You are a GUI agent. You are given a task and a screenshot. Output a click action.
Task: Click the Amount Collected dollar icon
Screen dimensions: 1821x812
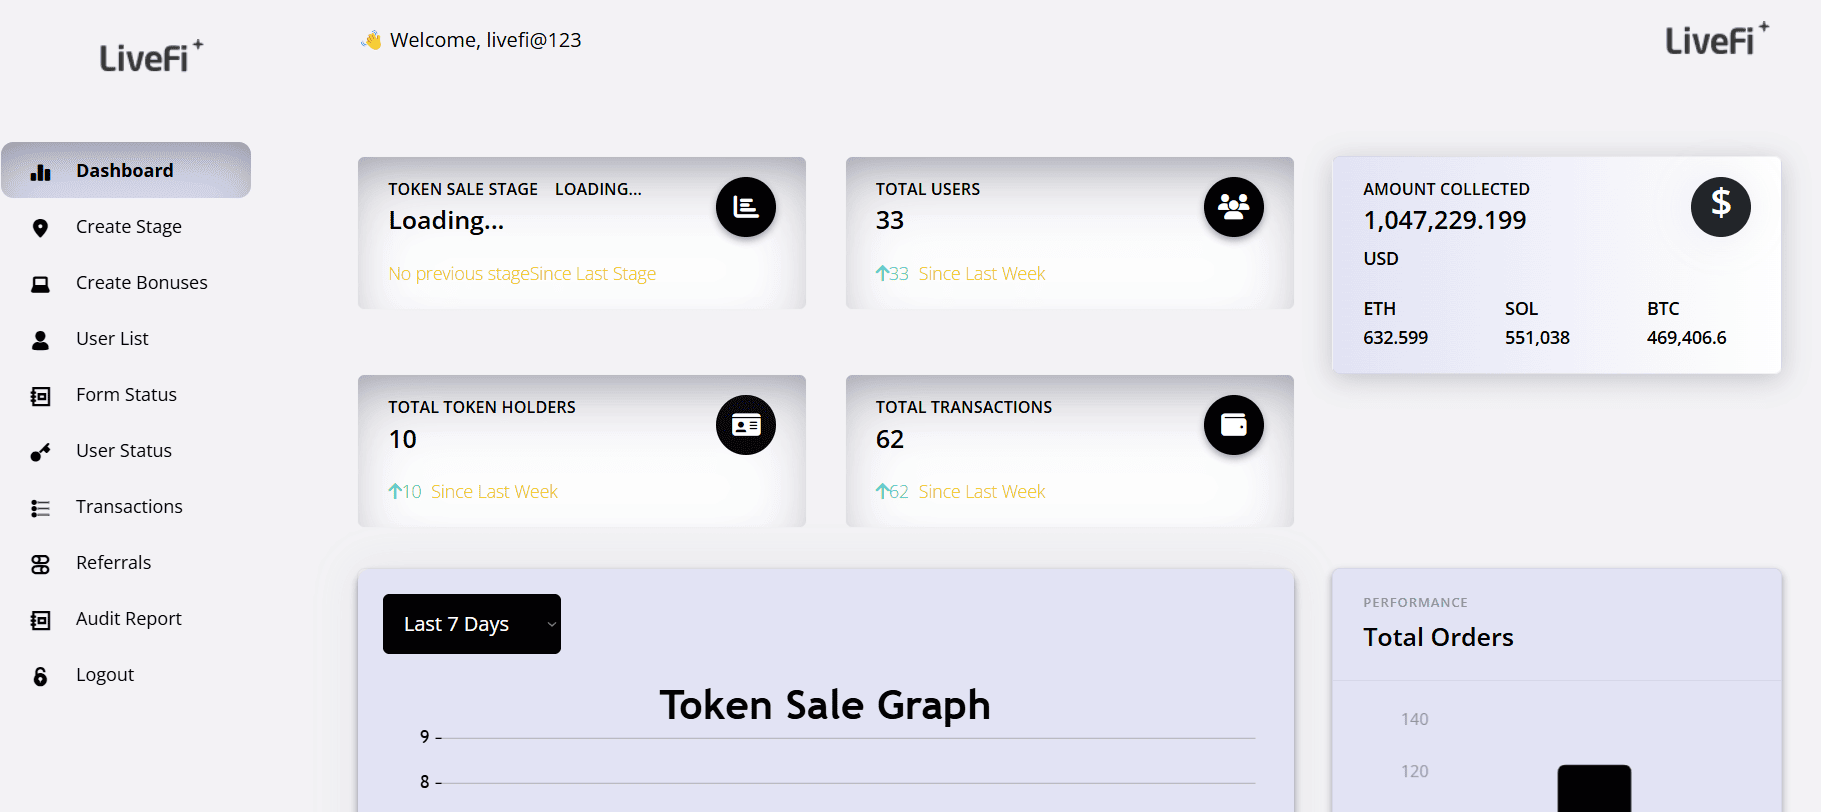(x=1720, y=206)
